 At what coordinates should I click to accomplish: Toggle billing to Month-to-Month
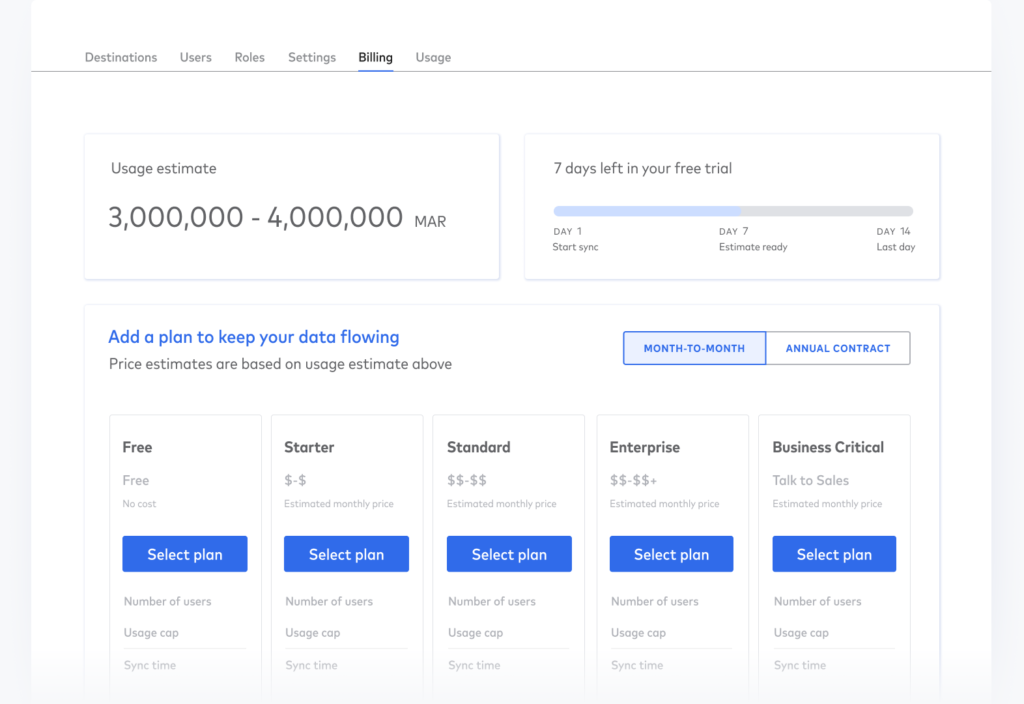click(694, 348)
